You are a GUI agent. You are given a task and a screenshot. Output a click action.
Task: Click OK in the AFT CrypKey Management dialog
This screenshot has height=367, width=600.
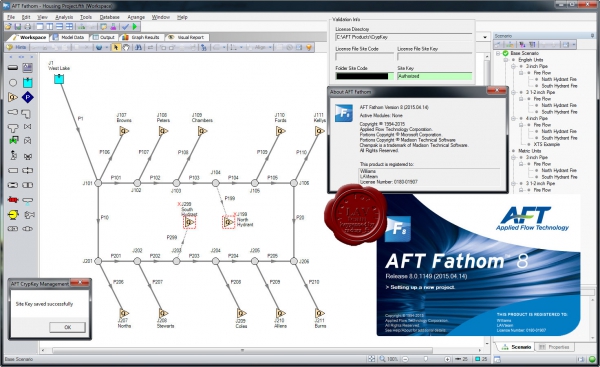(x=67, y=327)
